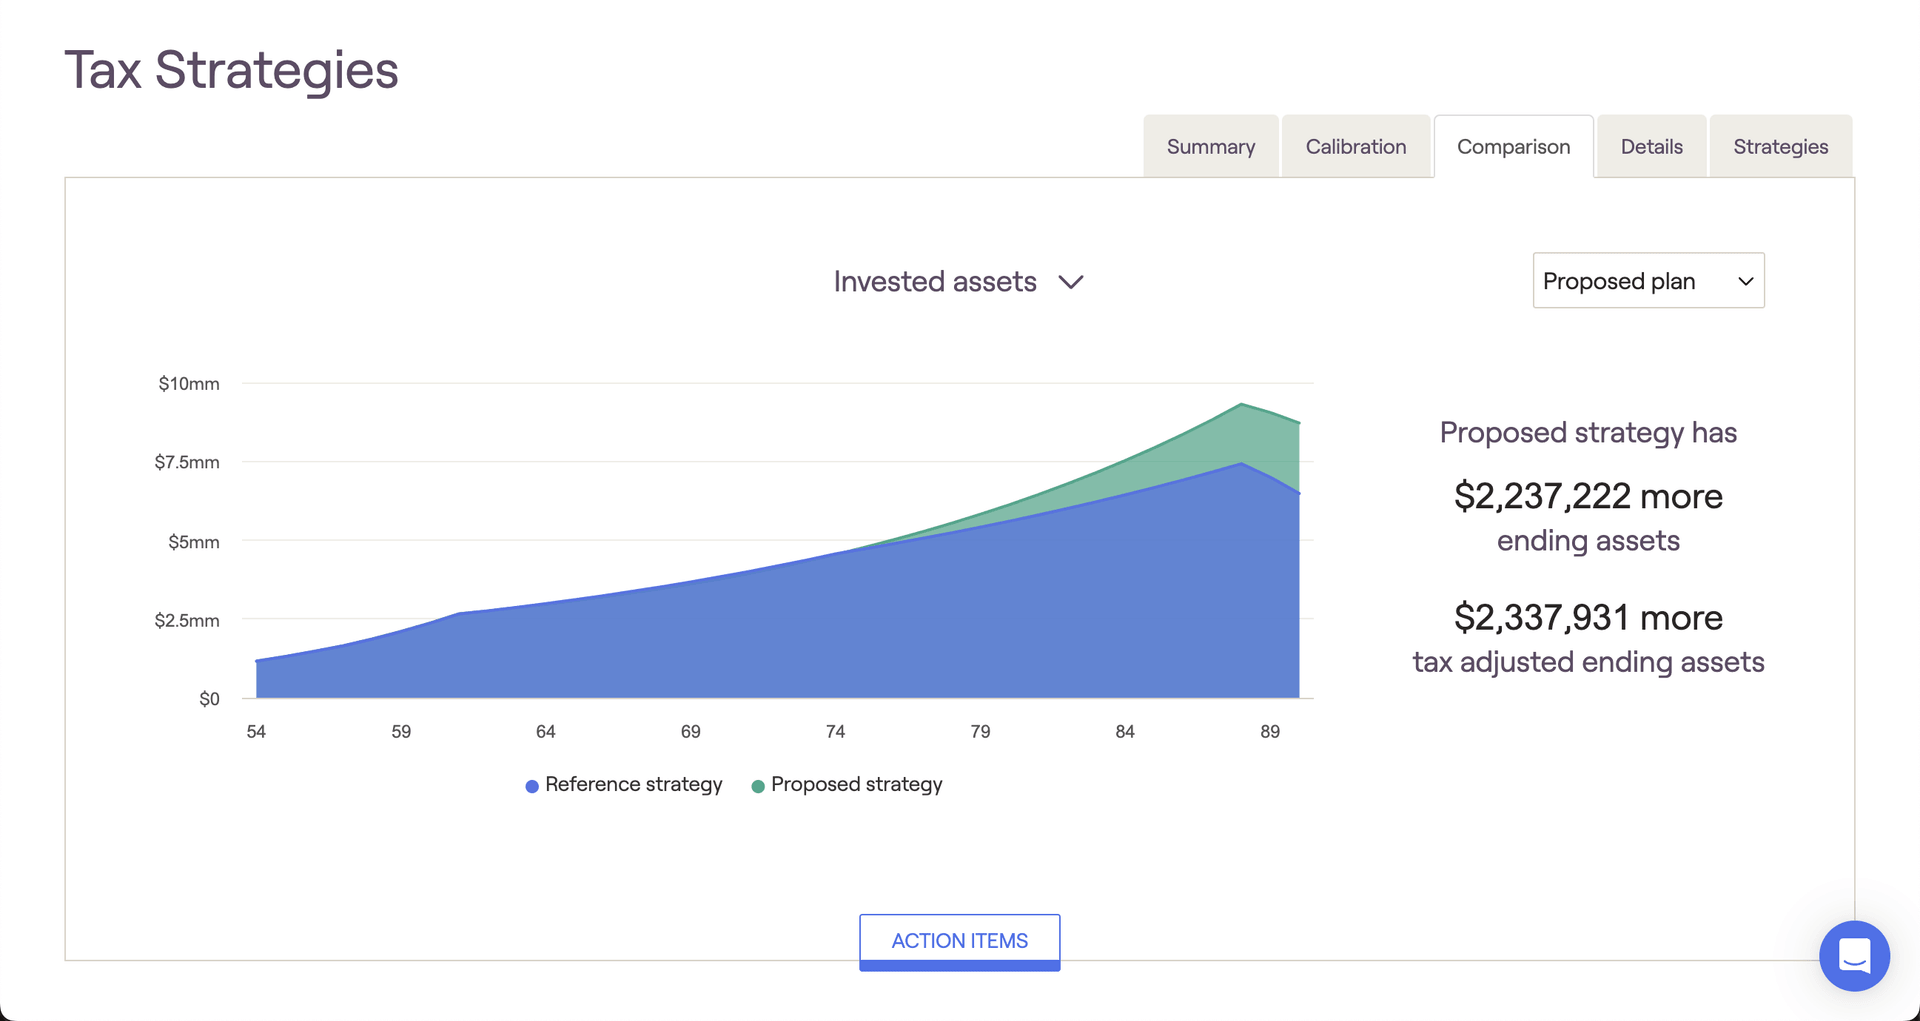The image size is (1920, 1021).
Task: Click the blue Reference strategy legend dot
Action: 532,786
